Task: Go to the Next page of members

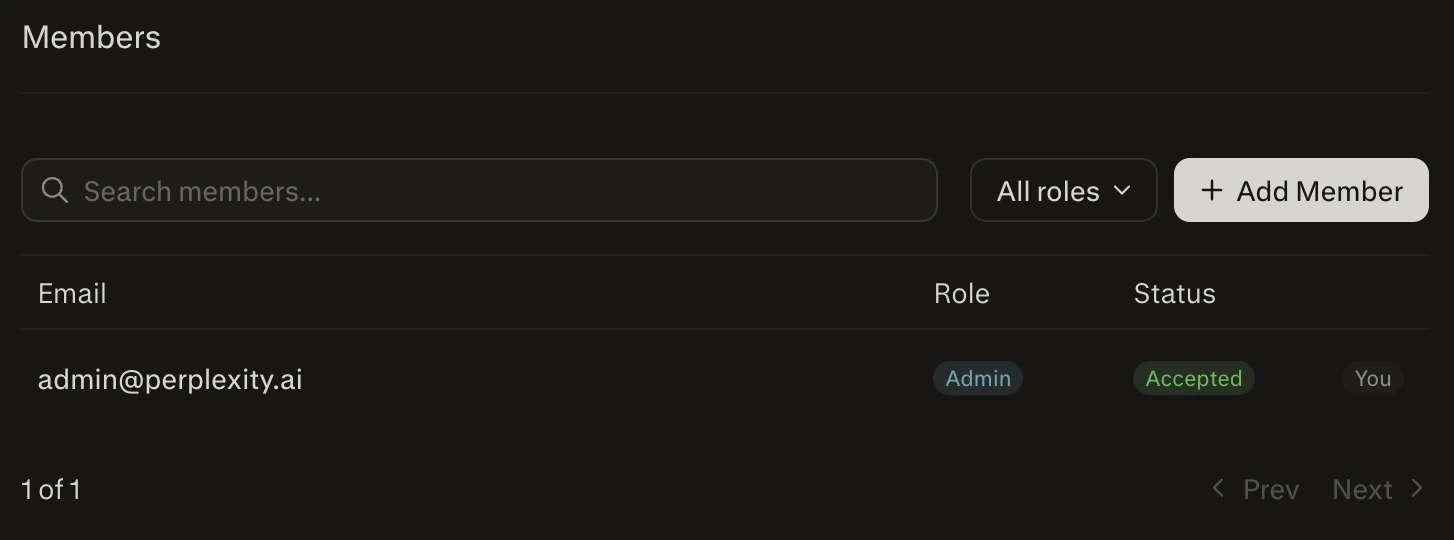Action: (x=1378, y=489)
